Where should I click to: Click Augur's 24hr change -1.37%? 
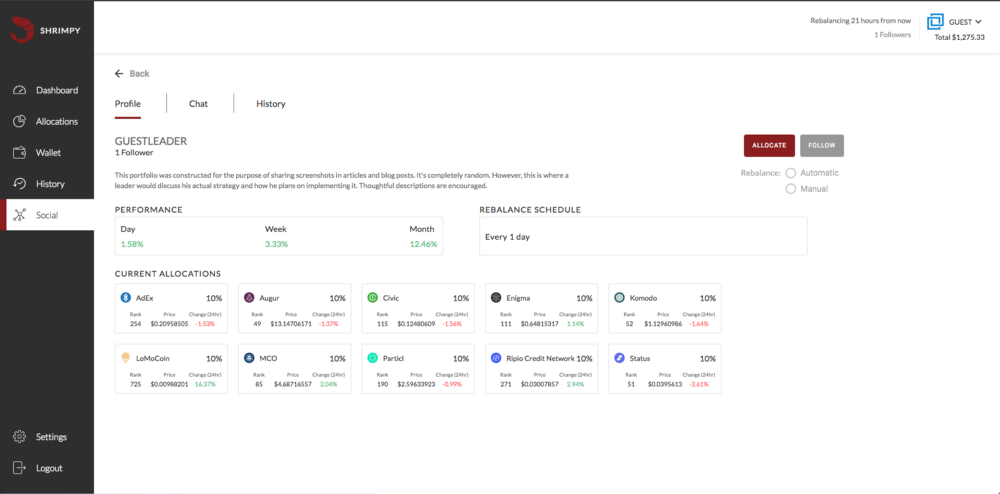click(328, 324)
